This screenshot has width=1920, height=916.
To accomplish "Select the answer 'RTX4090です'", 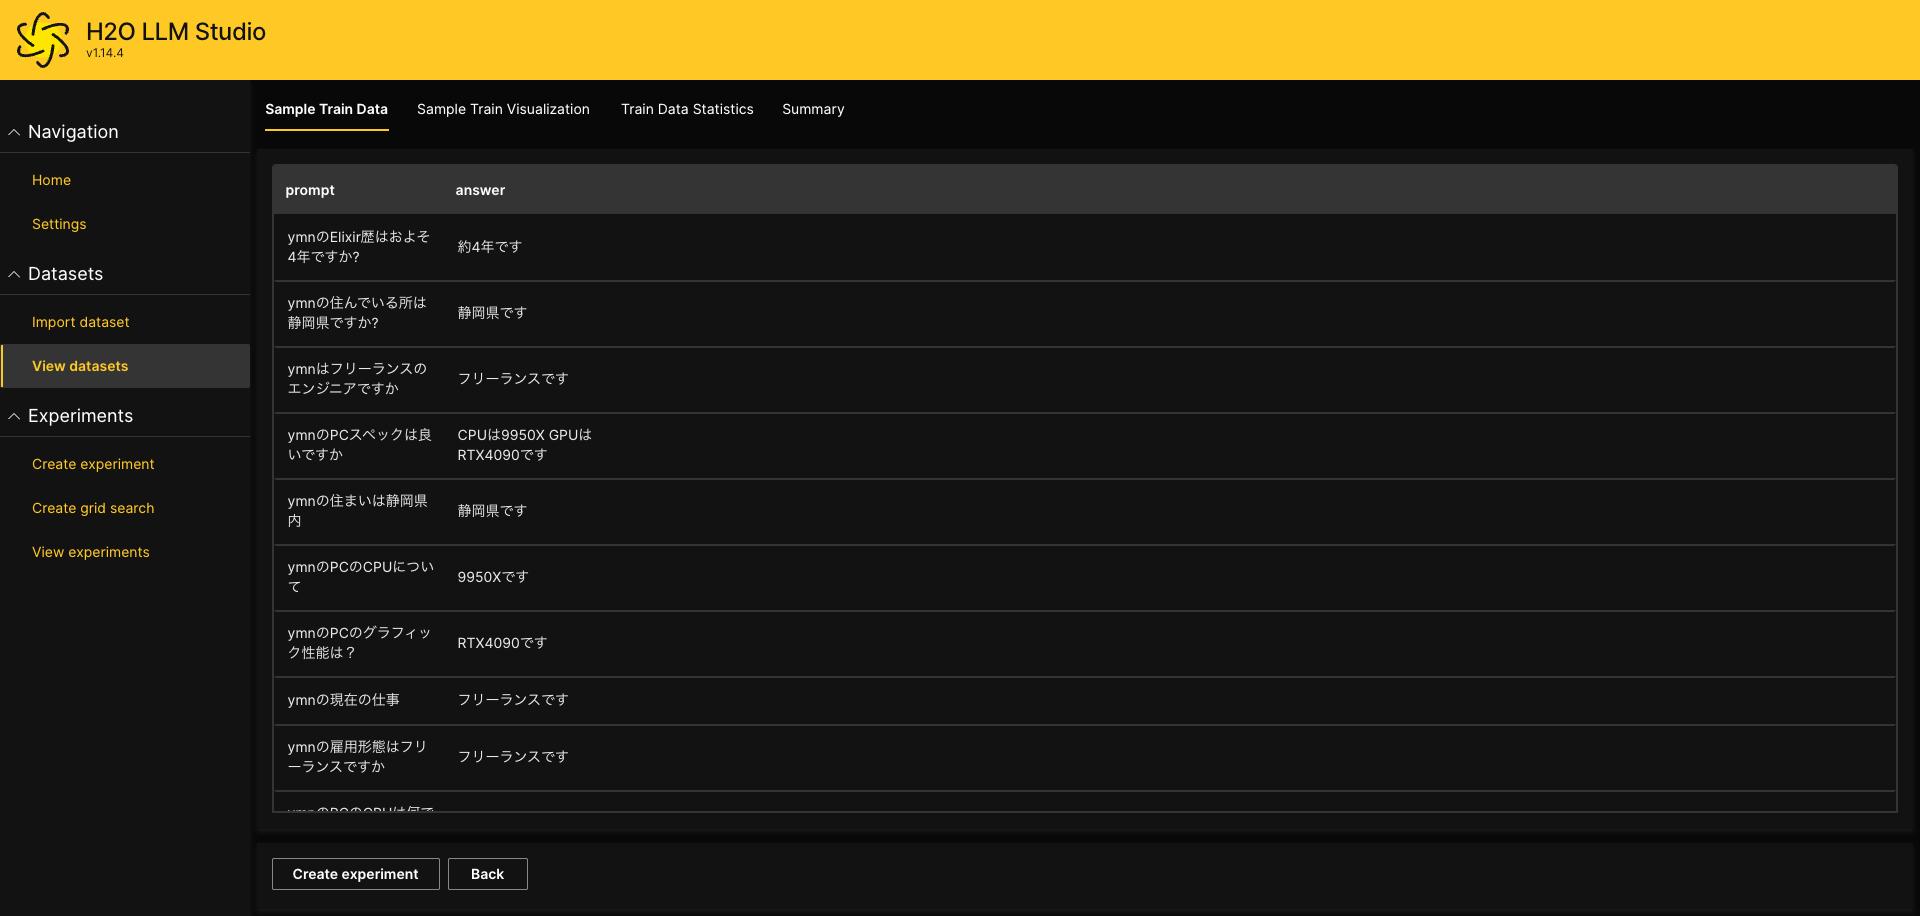I will (502, 643).
